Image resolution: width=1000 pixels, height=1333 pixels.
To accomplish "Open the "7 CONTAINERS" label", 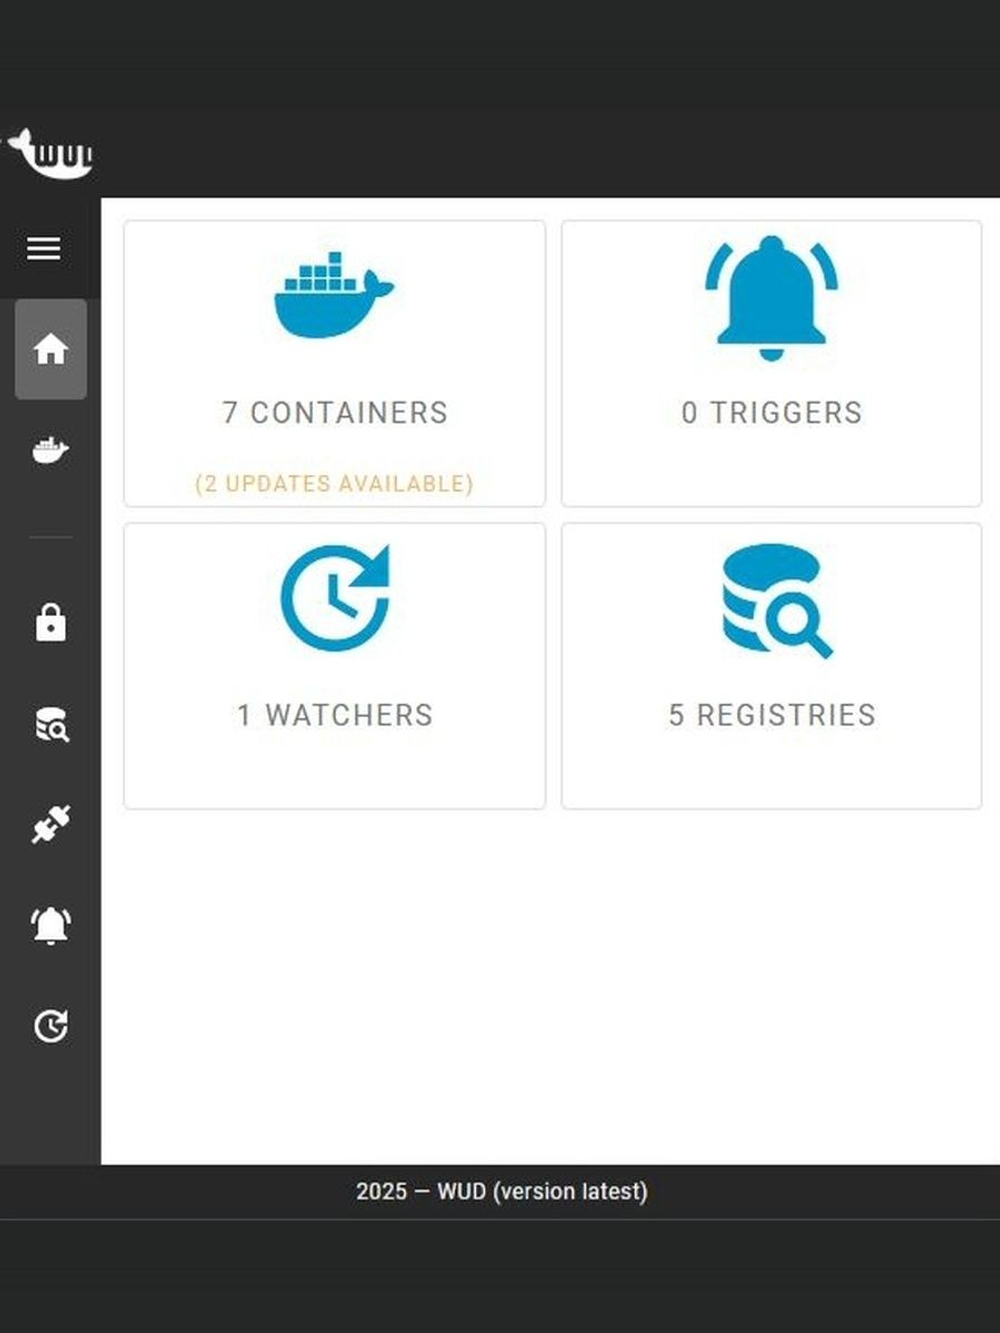I will (335, 412).
